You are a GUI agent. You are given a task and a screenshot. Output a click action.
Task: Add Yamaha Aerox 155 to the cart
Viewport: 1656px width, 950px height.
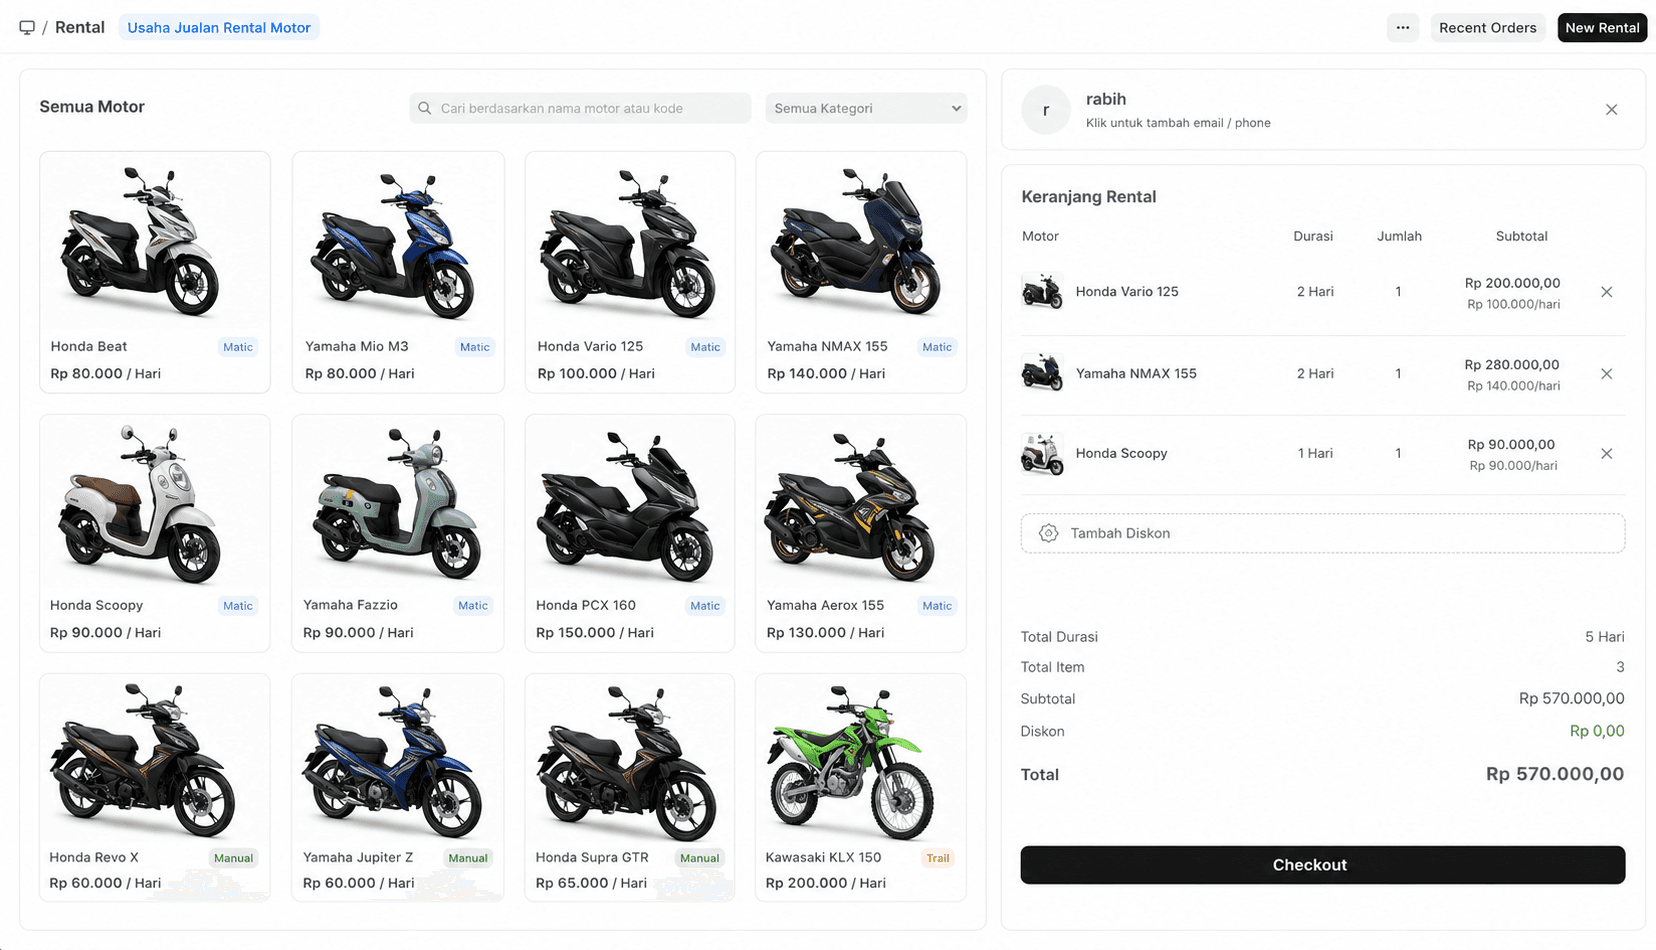pos(861,533)
